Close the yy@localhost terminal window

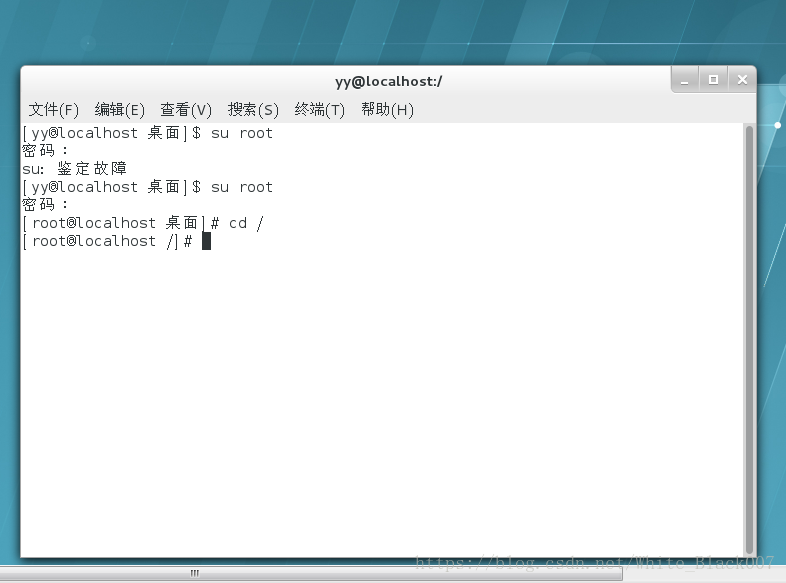click(x=742, y=80)
